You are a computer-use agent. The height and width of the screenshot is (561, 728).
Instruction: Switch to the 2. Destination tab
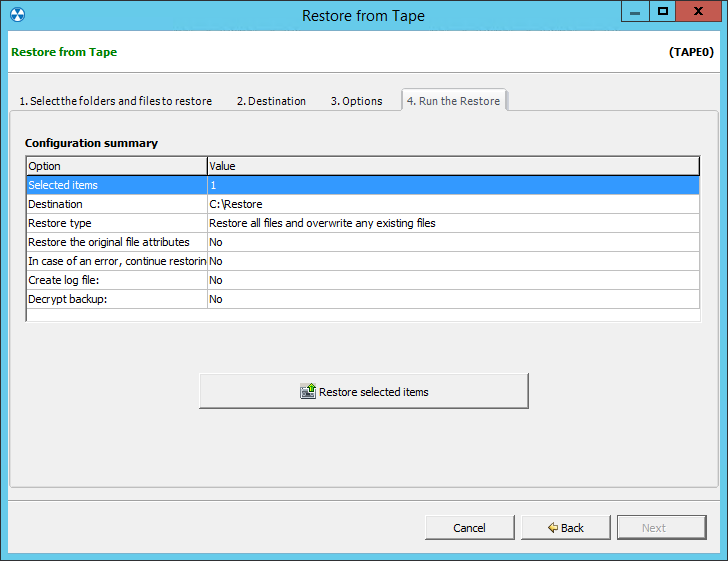(272, 101)
